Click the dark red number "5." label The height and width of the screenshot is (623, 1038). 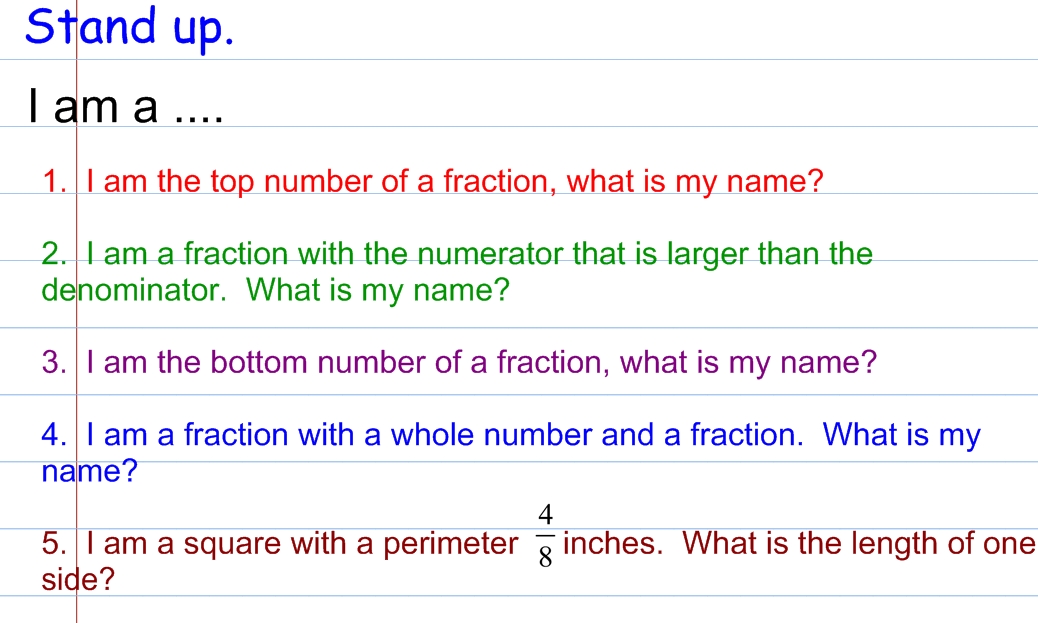click(54, 544)
